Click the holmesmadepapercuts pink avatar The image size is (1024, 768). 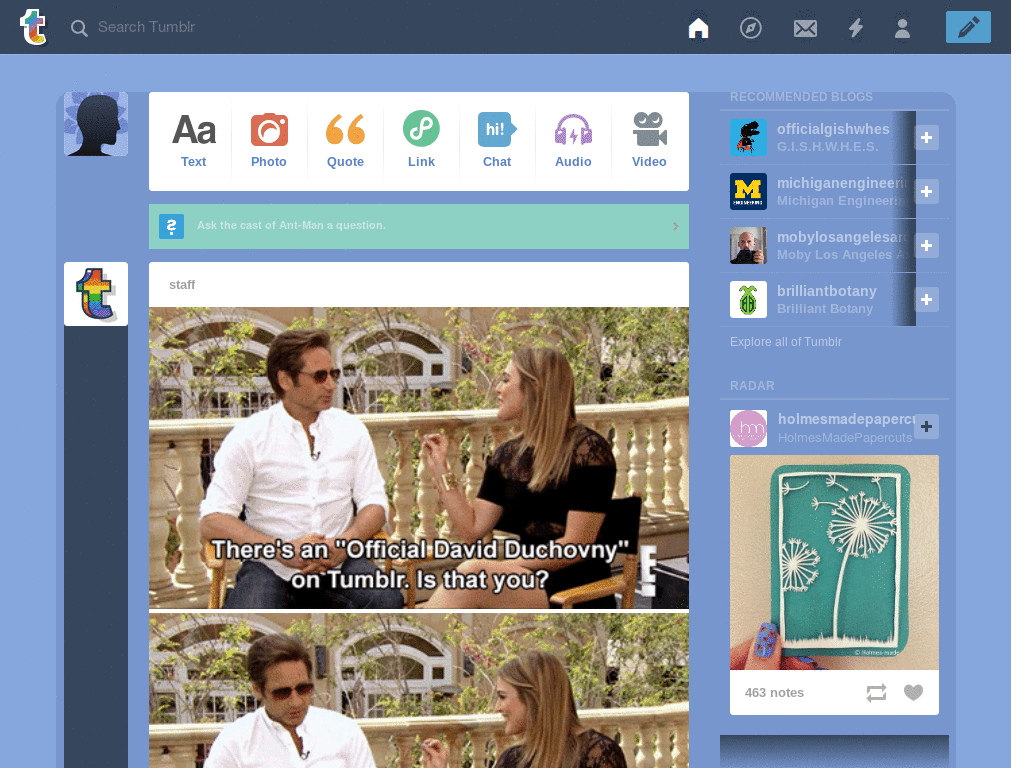pos(748,428)
